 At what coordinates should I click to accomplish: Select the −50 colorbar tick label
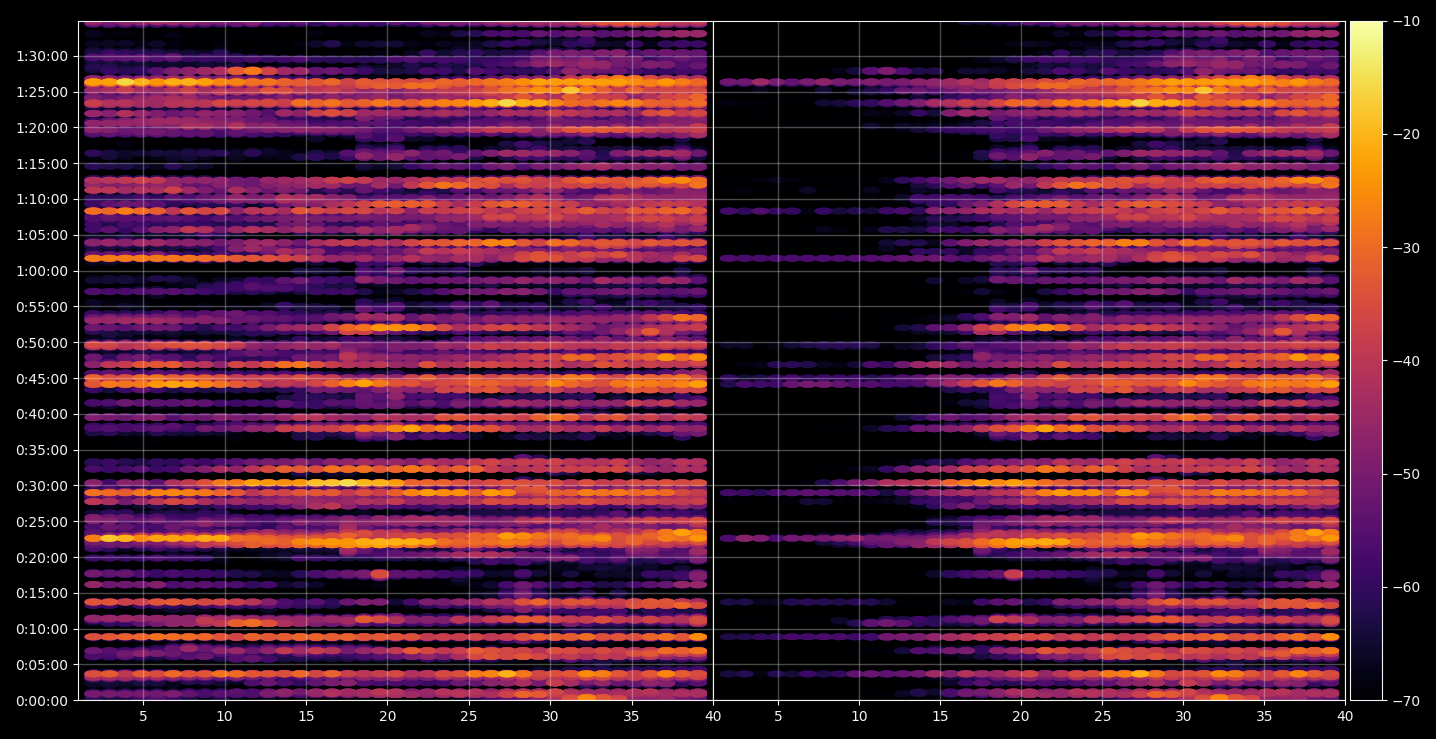1405,474
